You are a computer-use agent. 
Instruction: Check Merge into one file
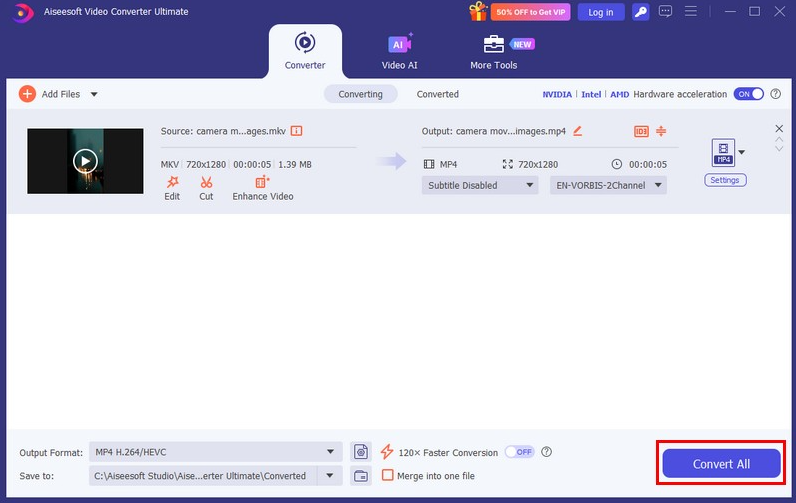[388, 475]
